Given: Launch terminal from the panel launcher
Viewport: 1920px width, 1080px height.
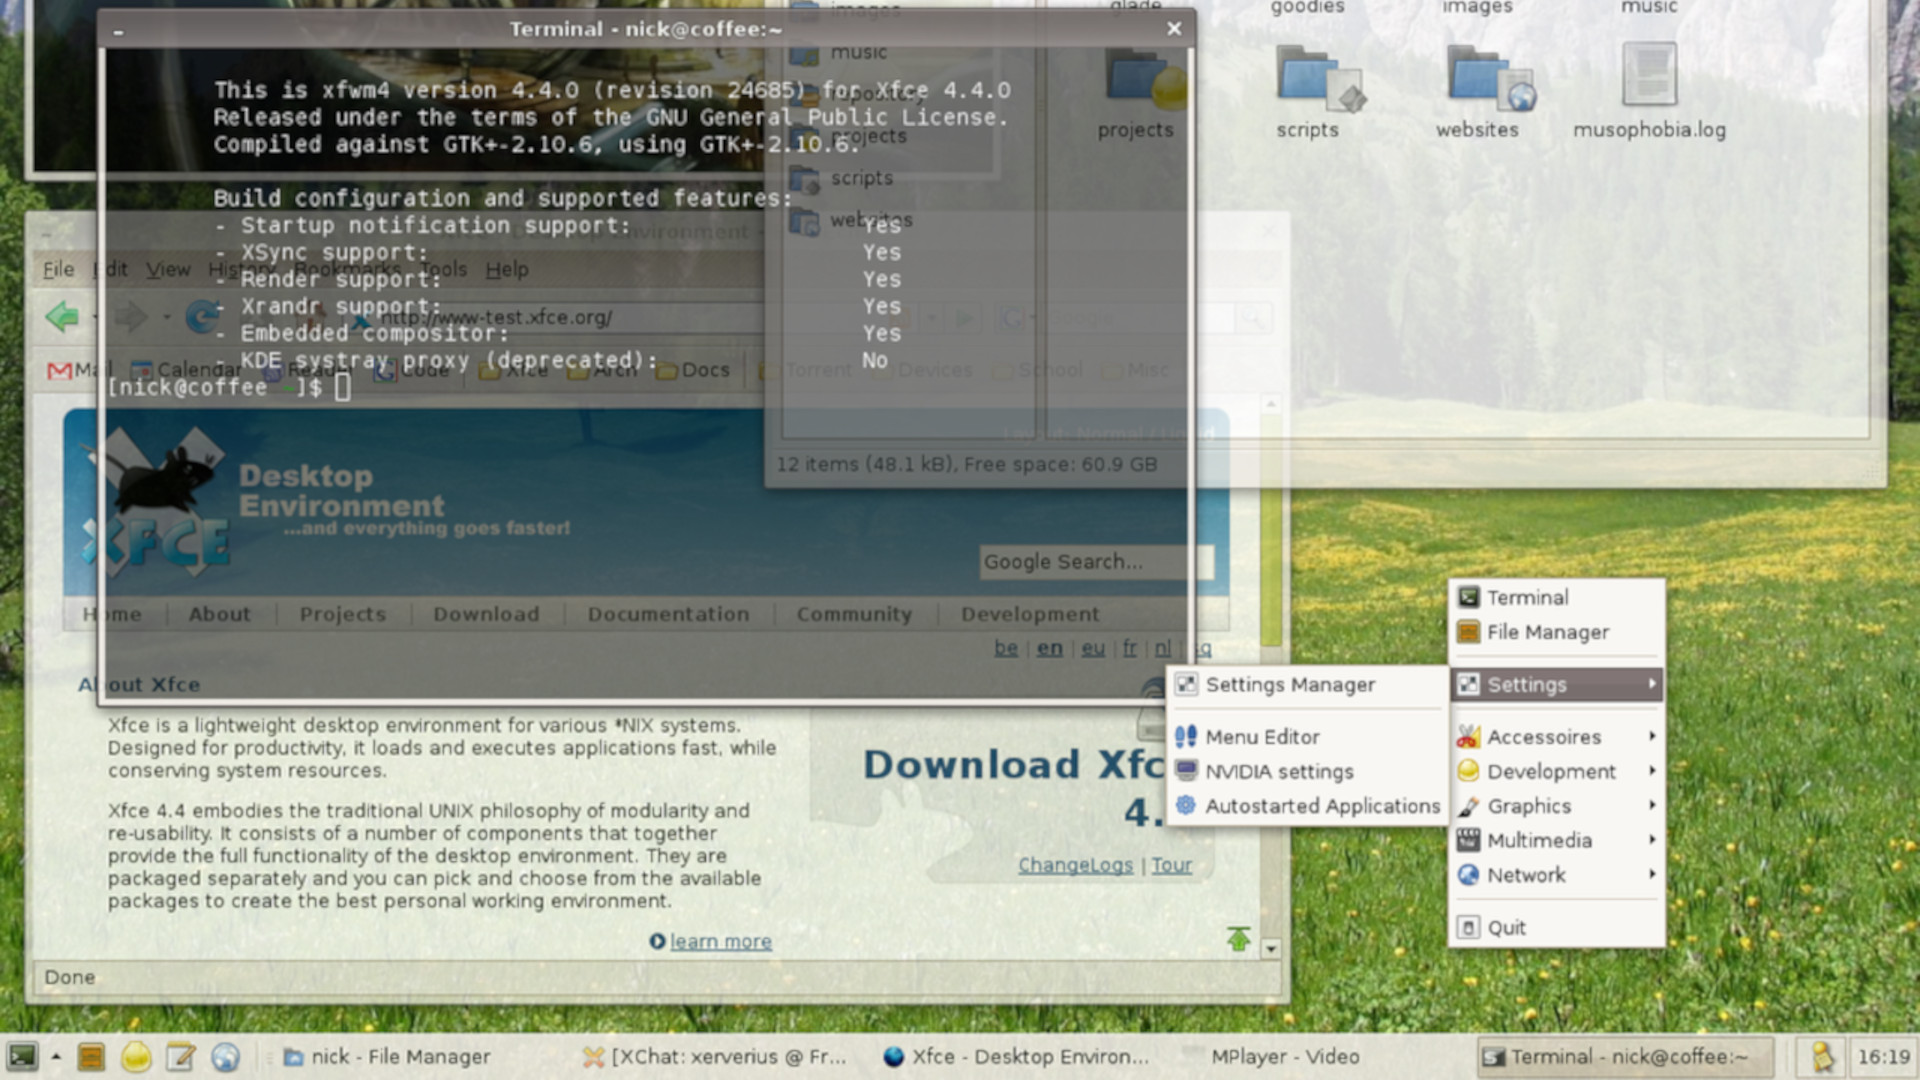Looking at the screenshot, I should point(22,1056).
